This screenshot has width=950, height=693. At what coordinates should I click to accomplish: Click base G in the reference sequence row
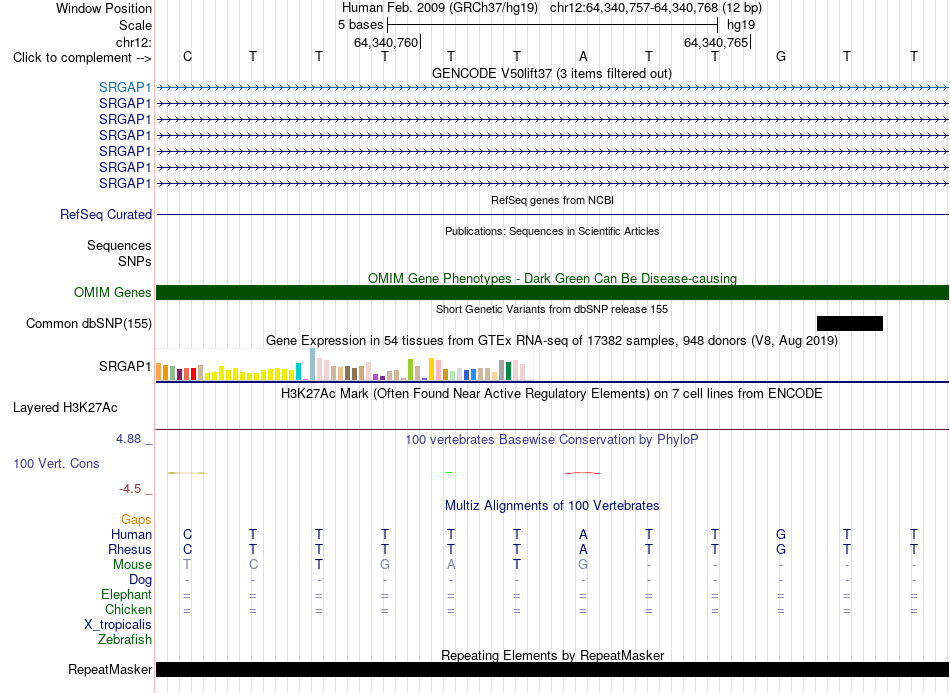pos(781,56)
